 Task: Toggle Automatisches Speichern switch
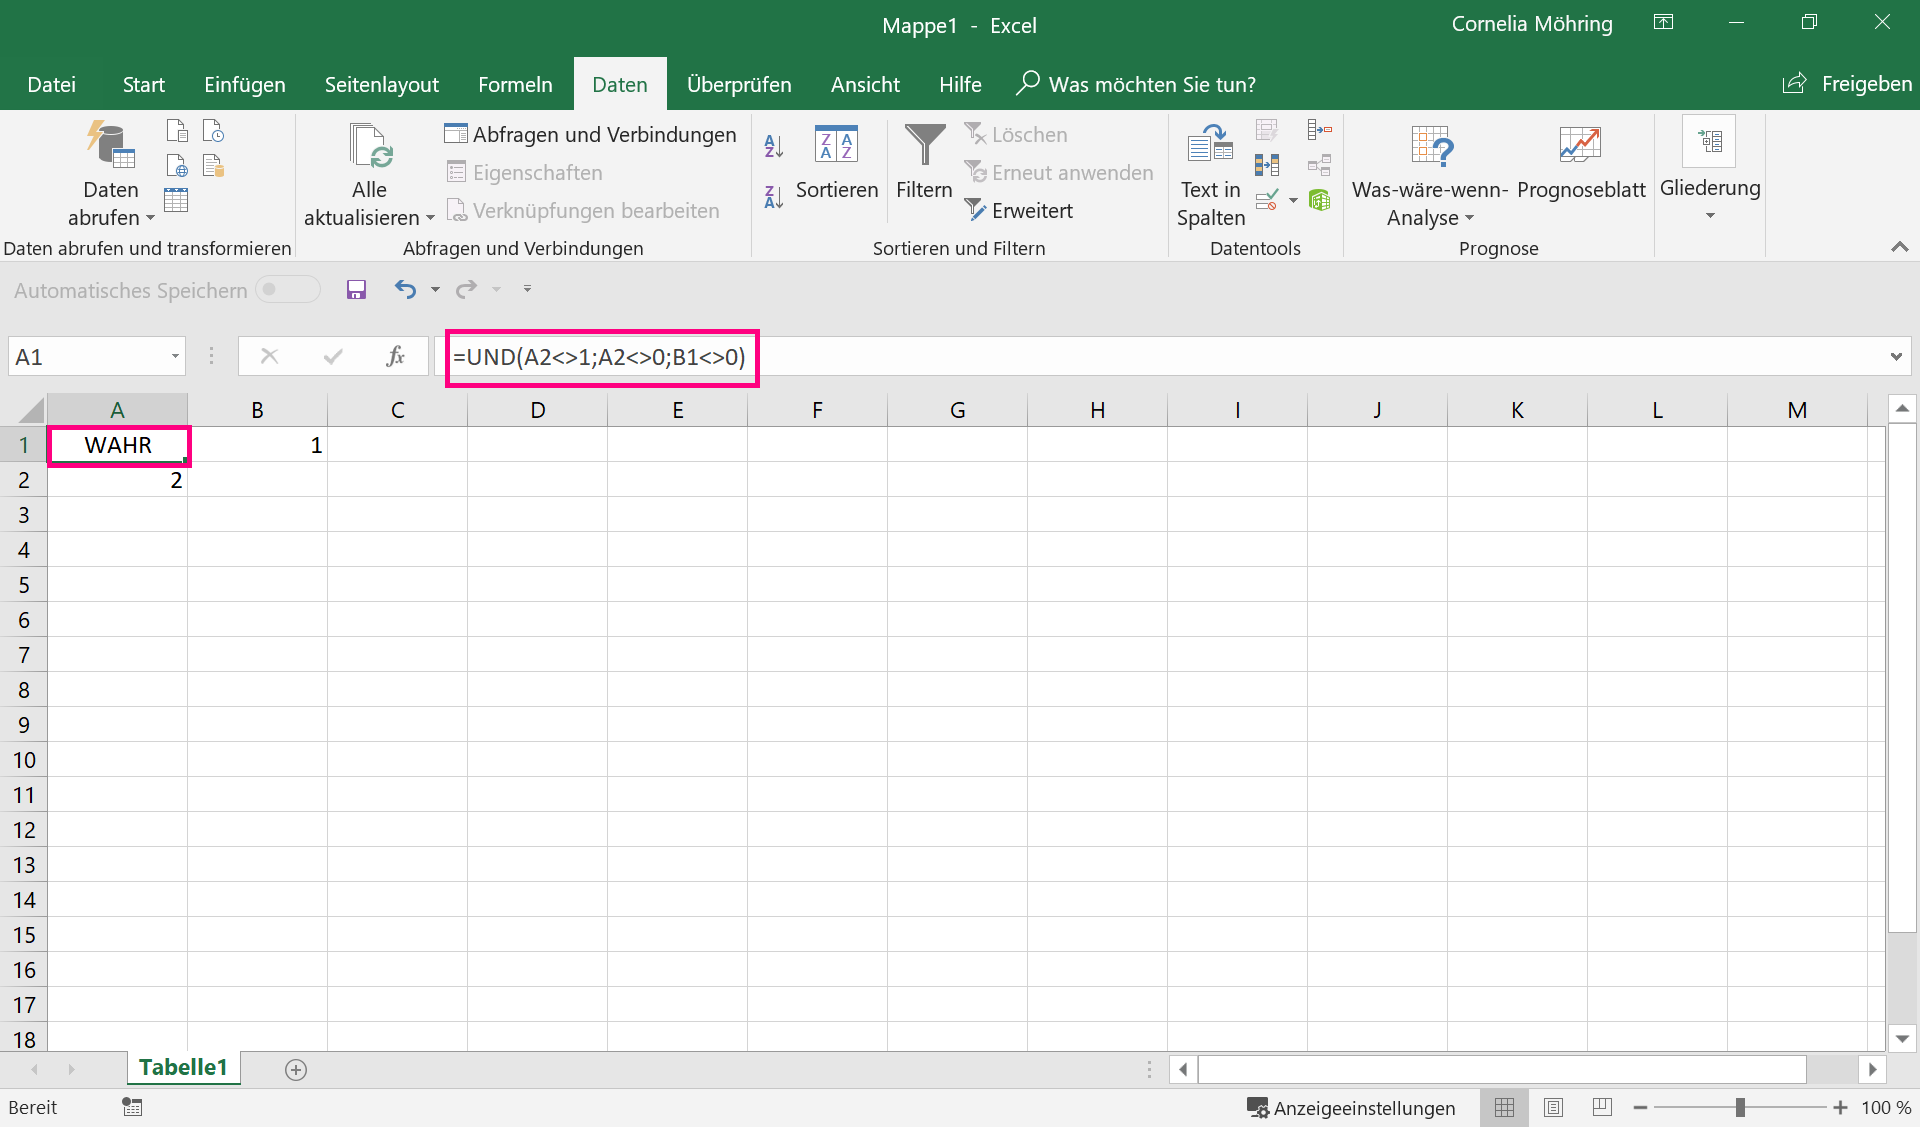pyautogui.click(x=288, y=290)
